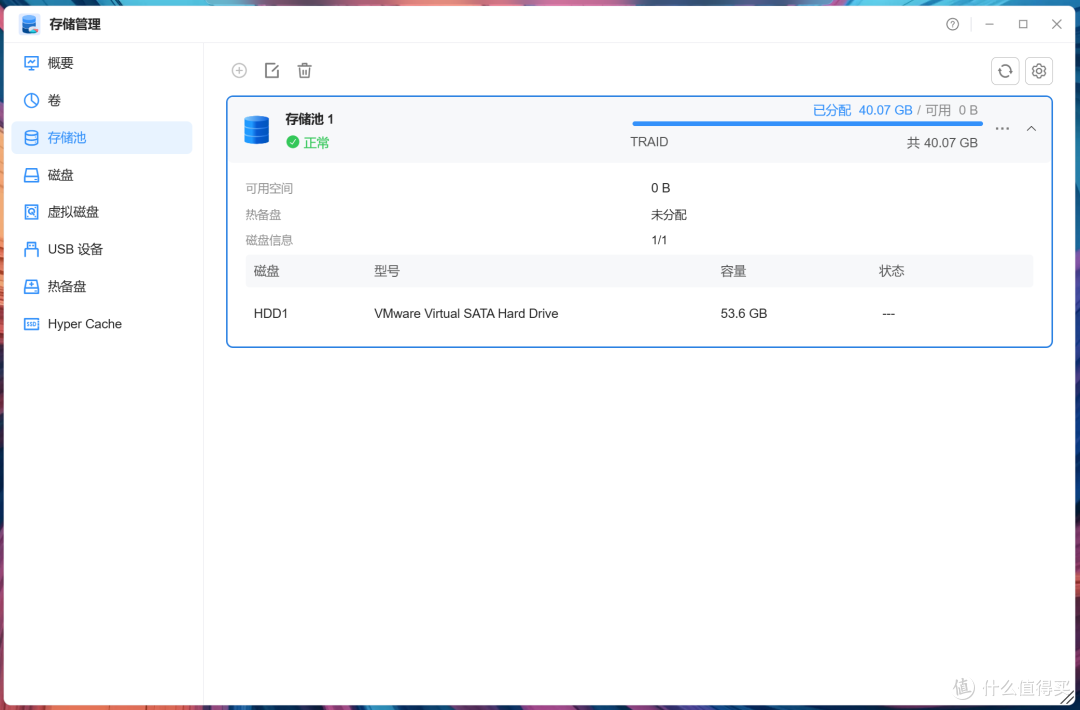Click the 共 40.07 GB total text
This screenshot has width=1080, height=710.
coord(942,143)
